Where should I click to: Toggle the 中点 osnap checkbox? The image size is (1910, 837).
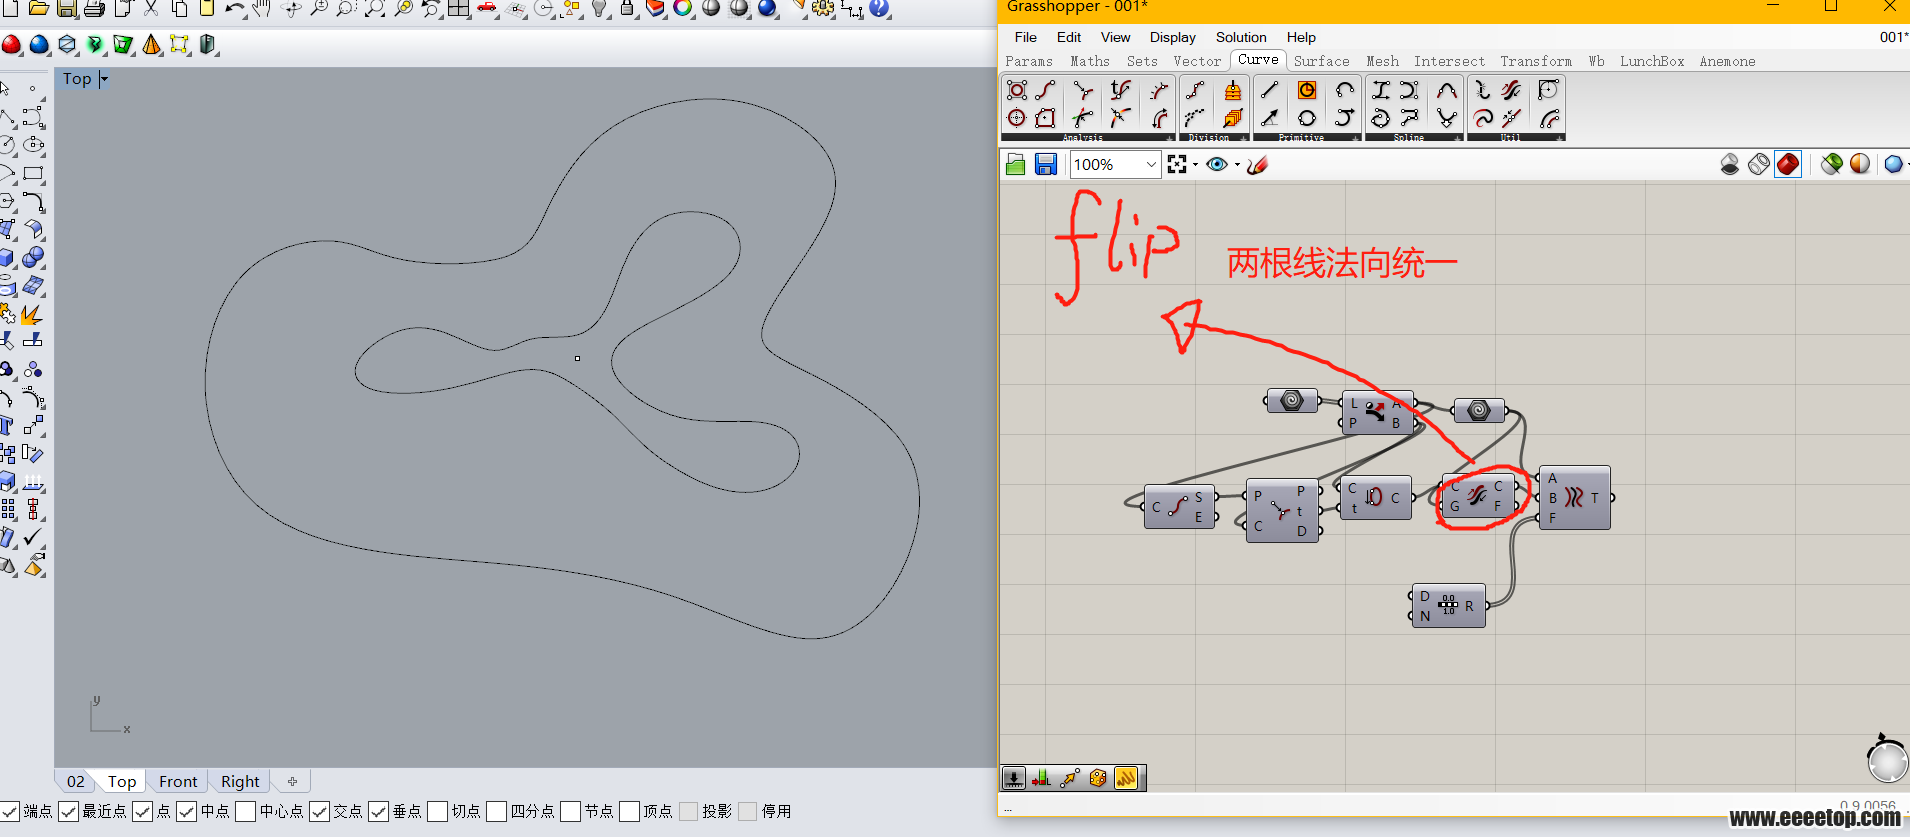pos(187,811)
